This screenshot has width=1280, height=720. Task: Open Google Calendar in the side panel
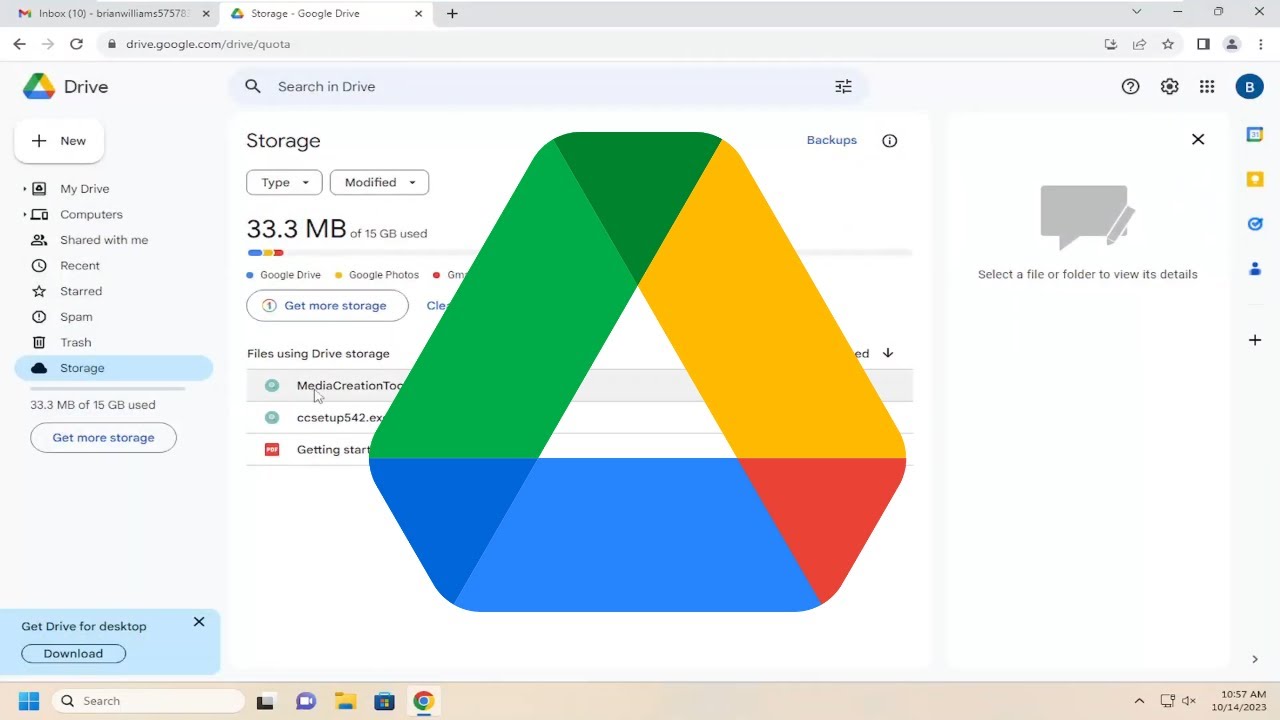point(1255,134)
